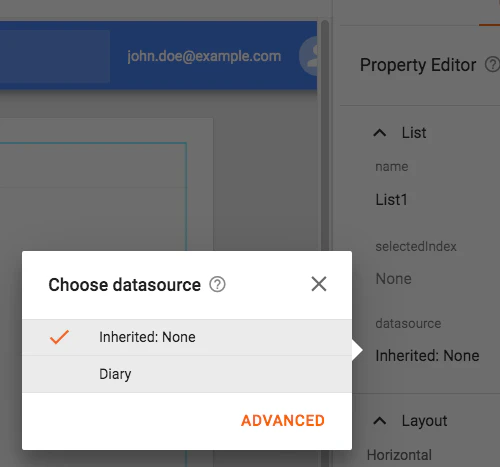Click the orange checkmark next to Inherited: None
The width and height of the screenshot is (500, 467).
pyautogui.click(x=59, y=337)
